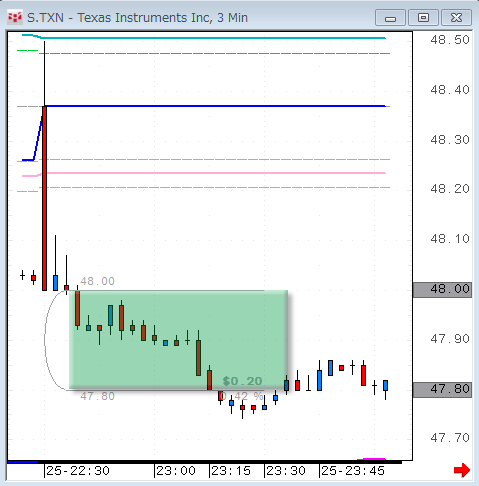Click the 47.70 price axis label

[450, 438]
